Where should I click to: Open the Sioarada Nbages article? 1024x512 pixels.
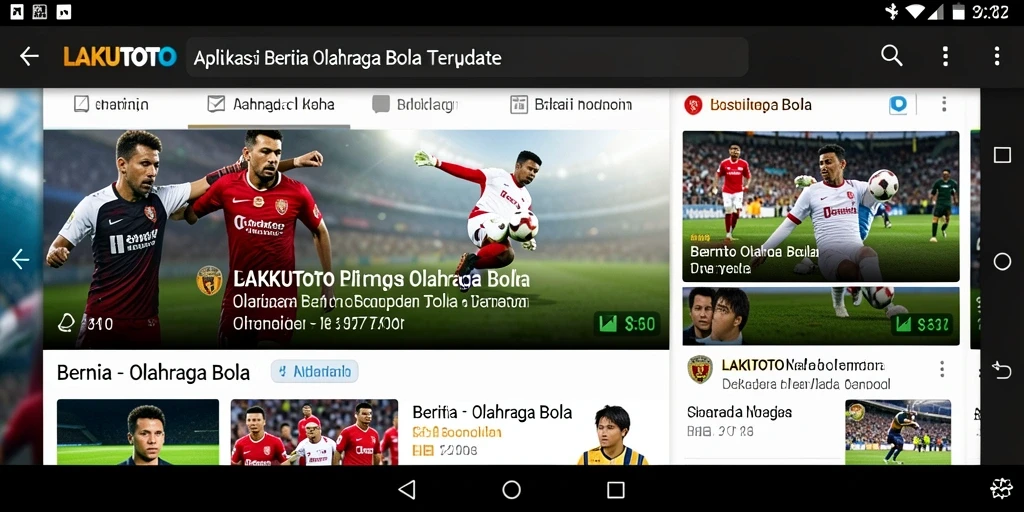pos(739,412)
